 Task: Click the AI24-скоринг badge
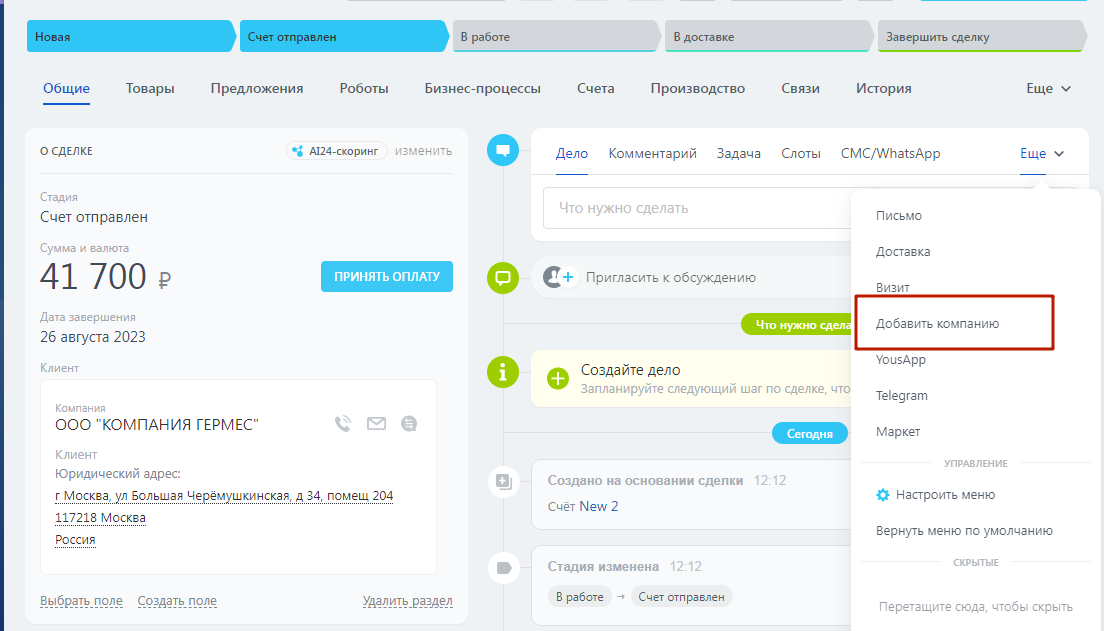336,151
